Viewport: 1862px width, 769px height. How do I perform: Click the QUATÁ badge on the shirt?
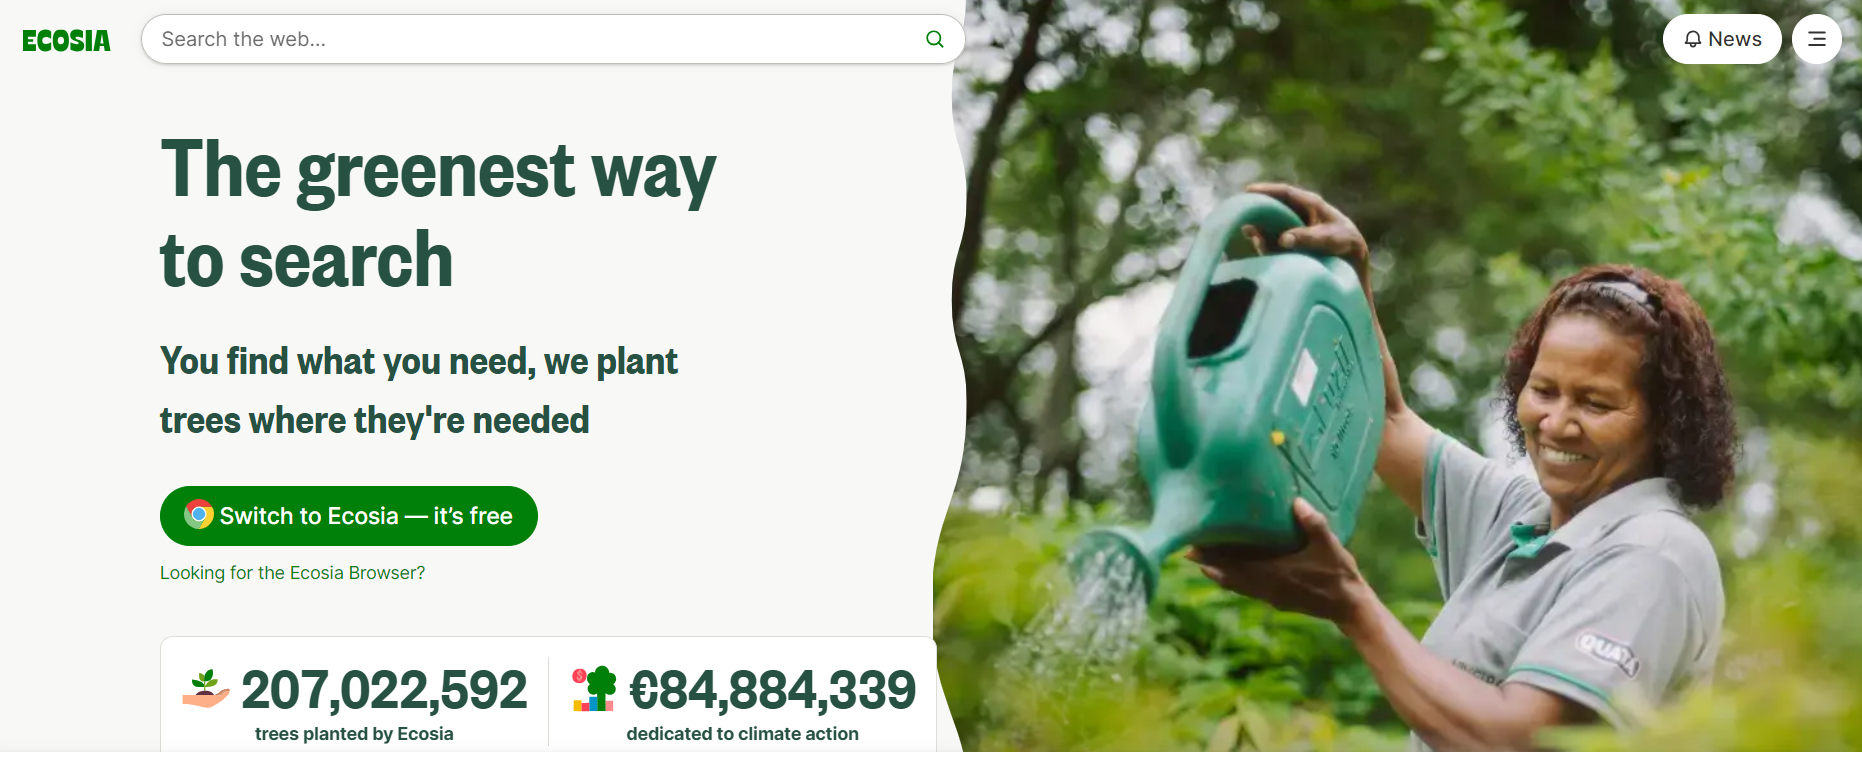click(x=1607, y=654)
